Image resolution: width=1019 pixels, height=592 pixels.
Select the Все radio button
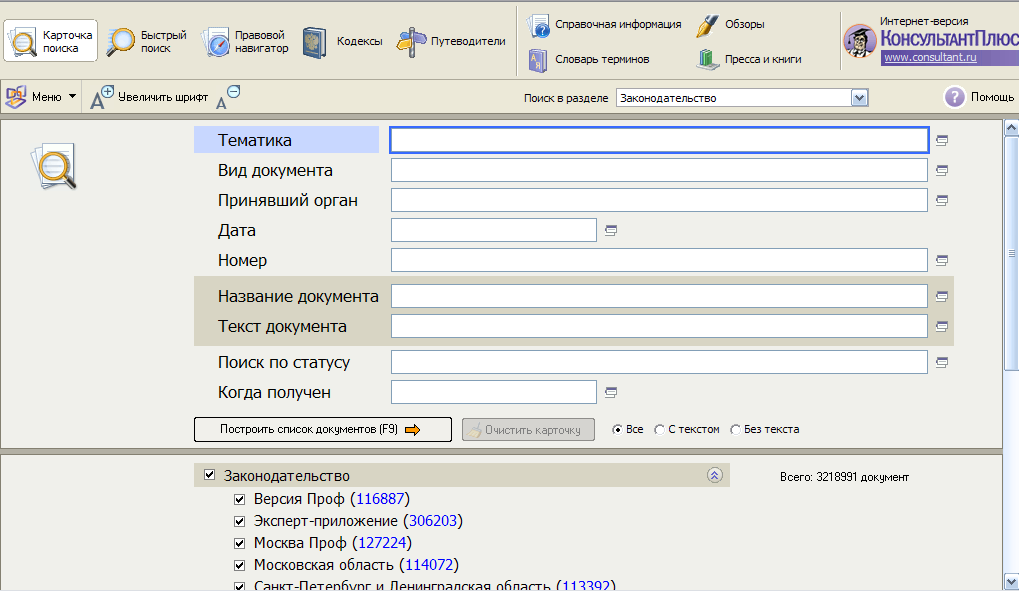click(617, 430)
